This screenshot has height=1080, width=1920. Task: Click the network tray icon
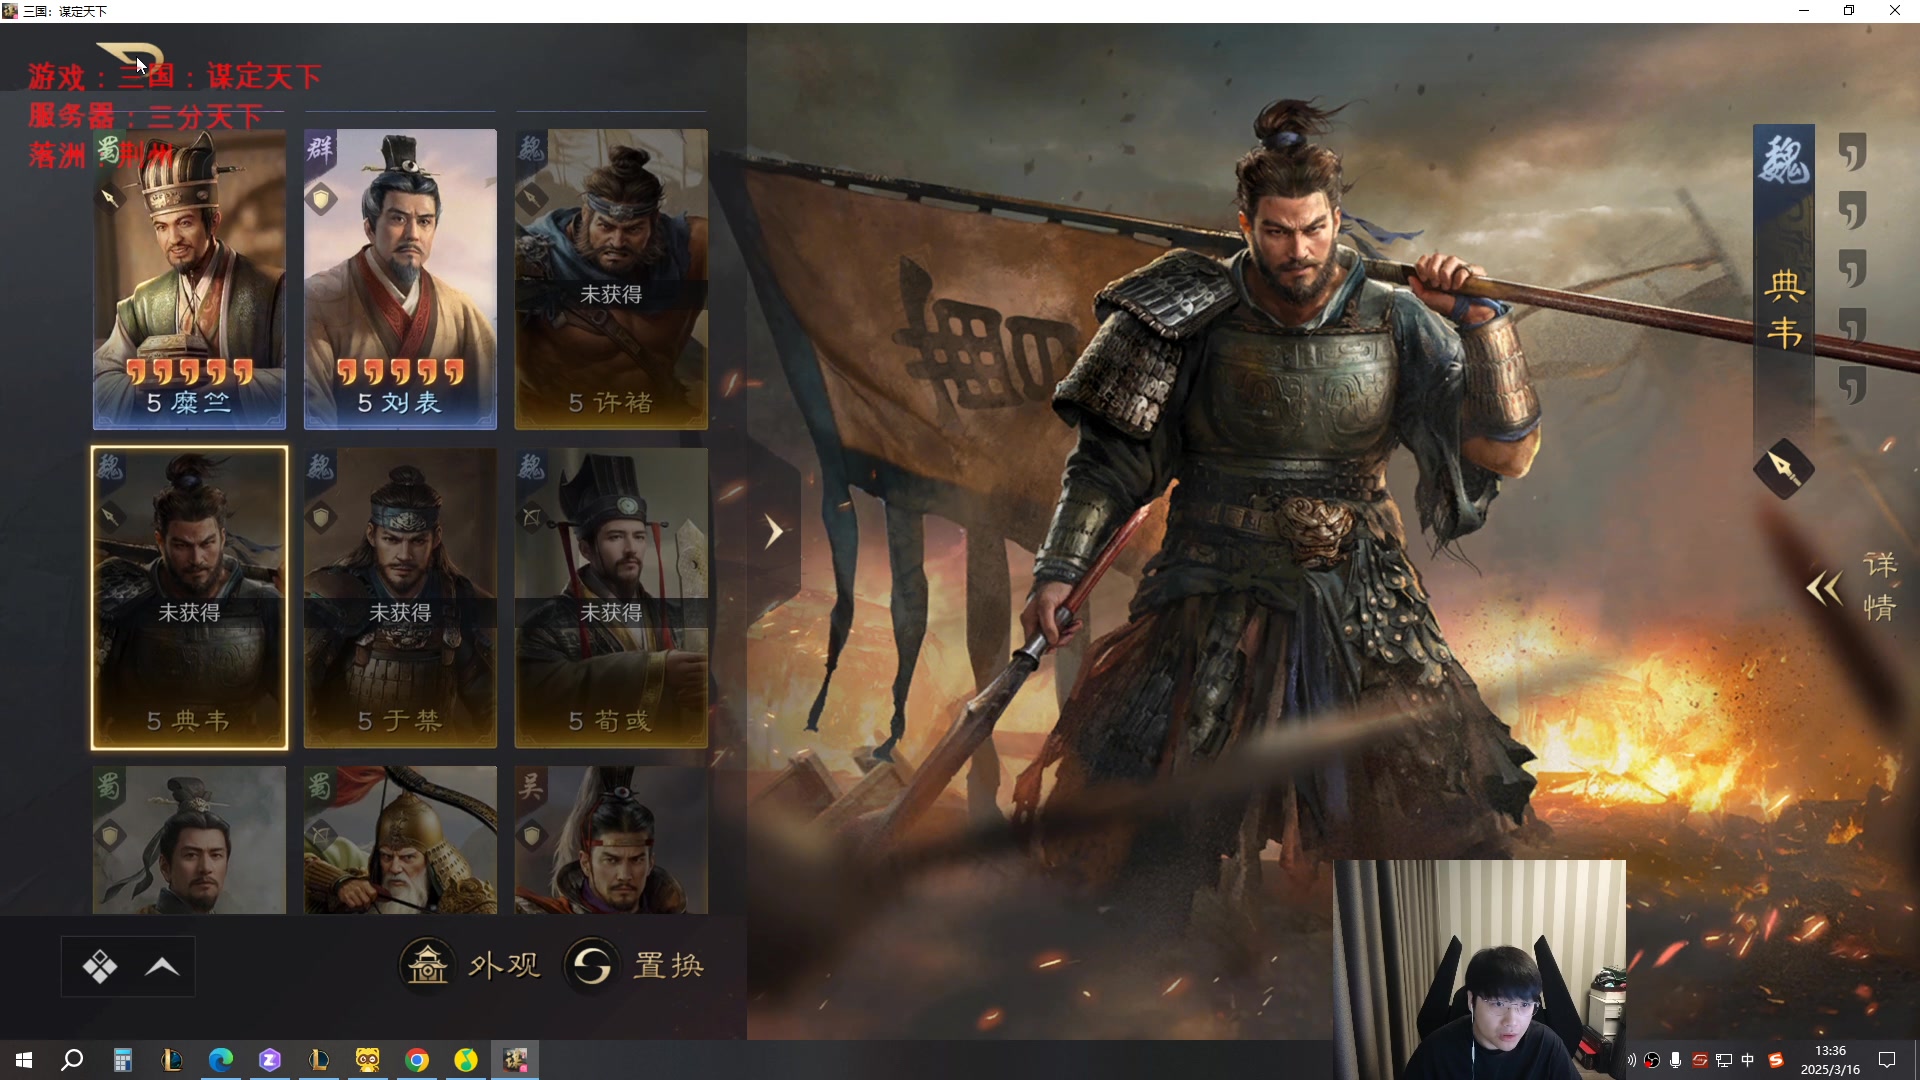[1724, 1060]
